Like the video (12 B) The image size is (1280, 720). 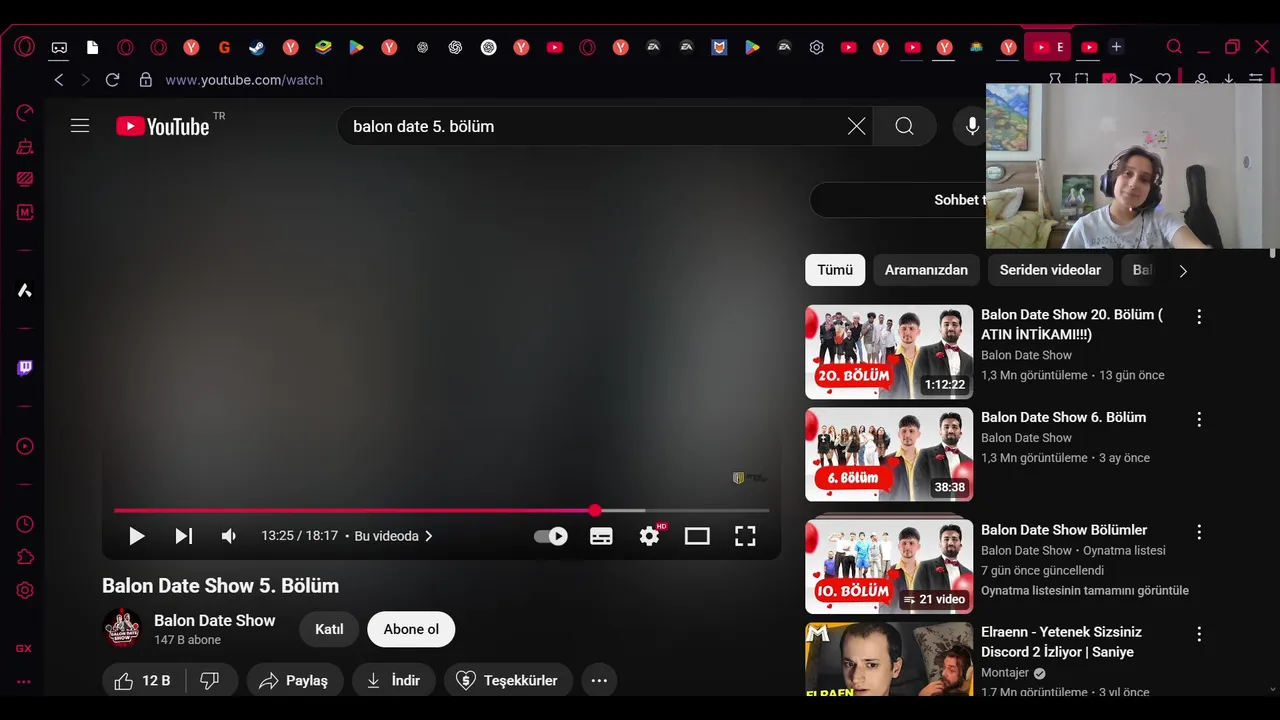[143, 681]
